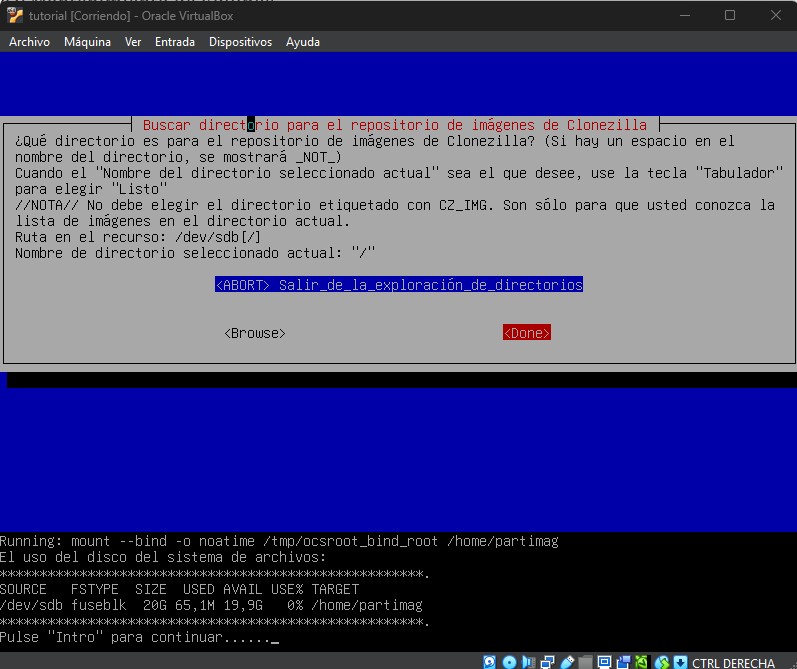
Task: Click the screen recording status icon
Action: tap(623, 662)
